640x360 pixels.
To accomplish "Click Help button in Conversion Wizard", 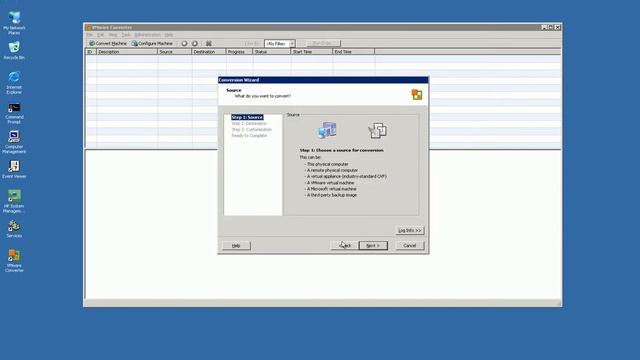I will point(236,246).
